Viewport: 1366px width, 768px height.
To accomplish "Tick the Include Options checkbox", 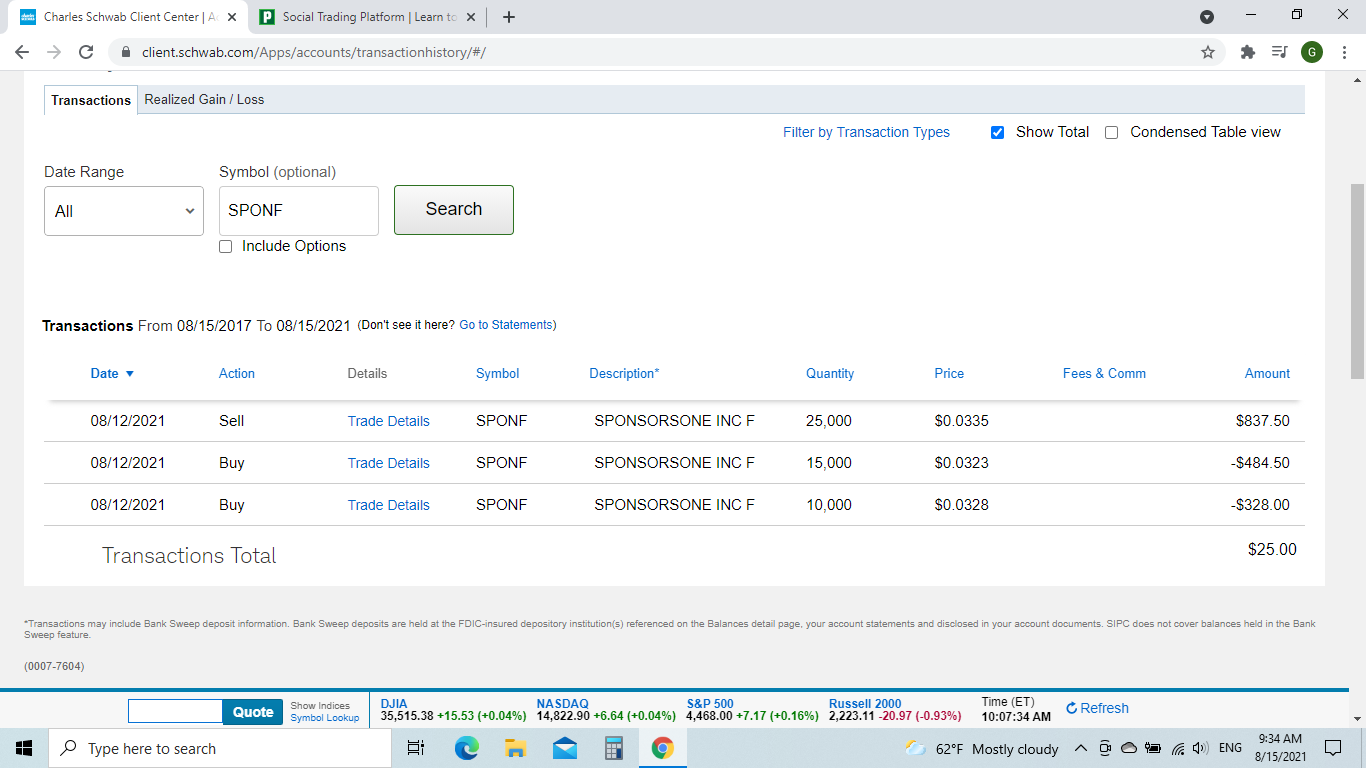I will 226,246.
